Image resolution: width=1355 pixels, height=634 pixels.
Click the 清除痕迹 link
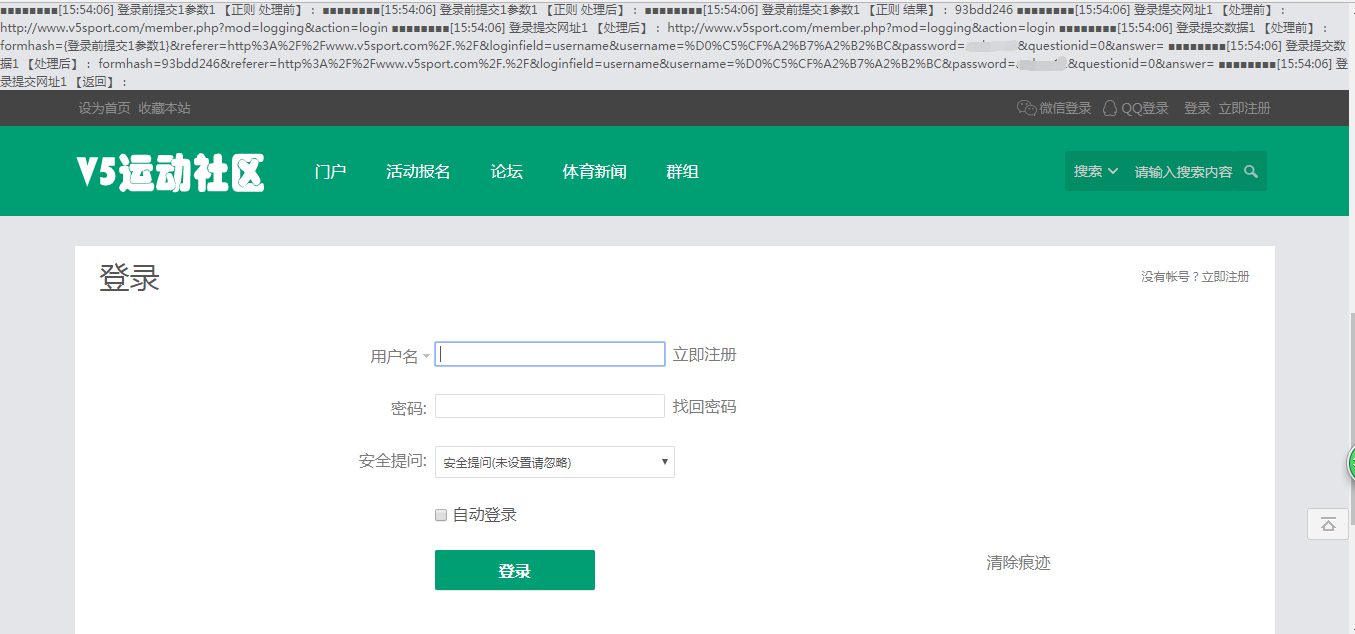(x=1018, y=563)
